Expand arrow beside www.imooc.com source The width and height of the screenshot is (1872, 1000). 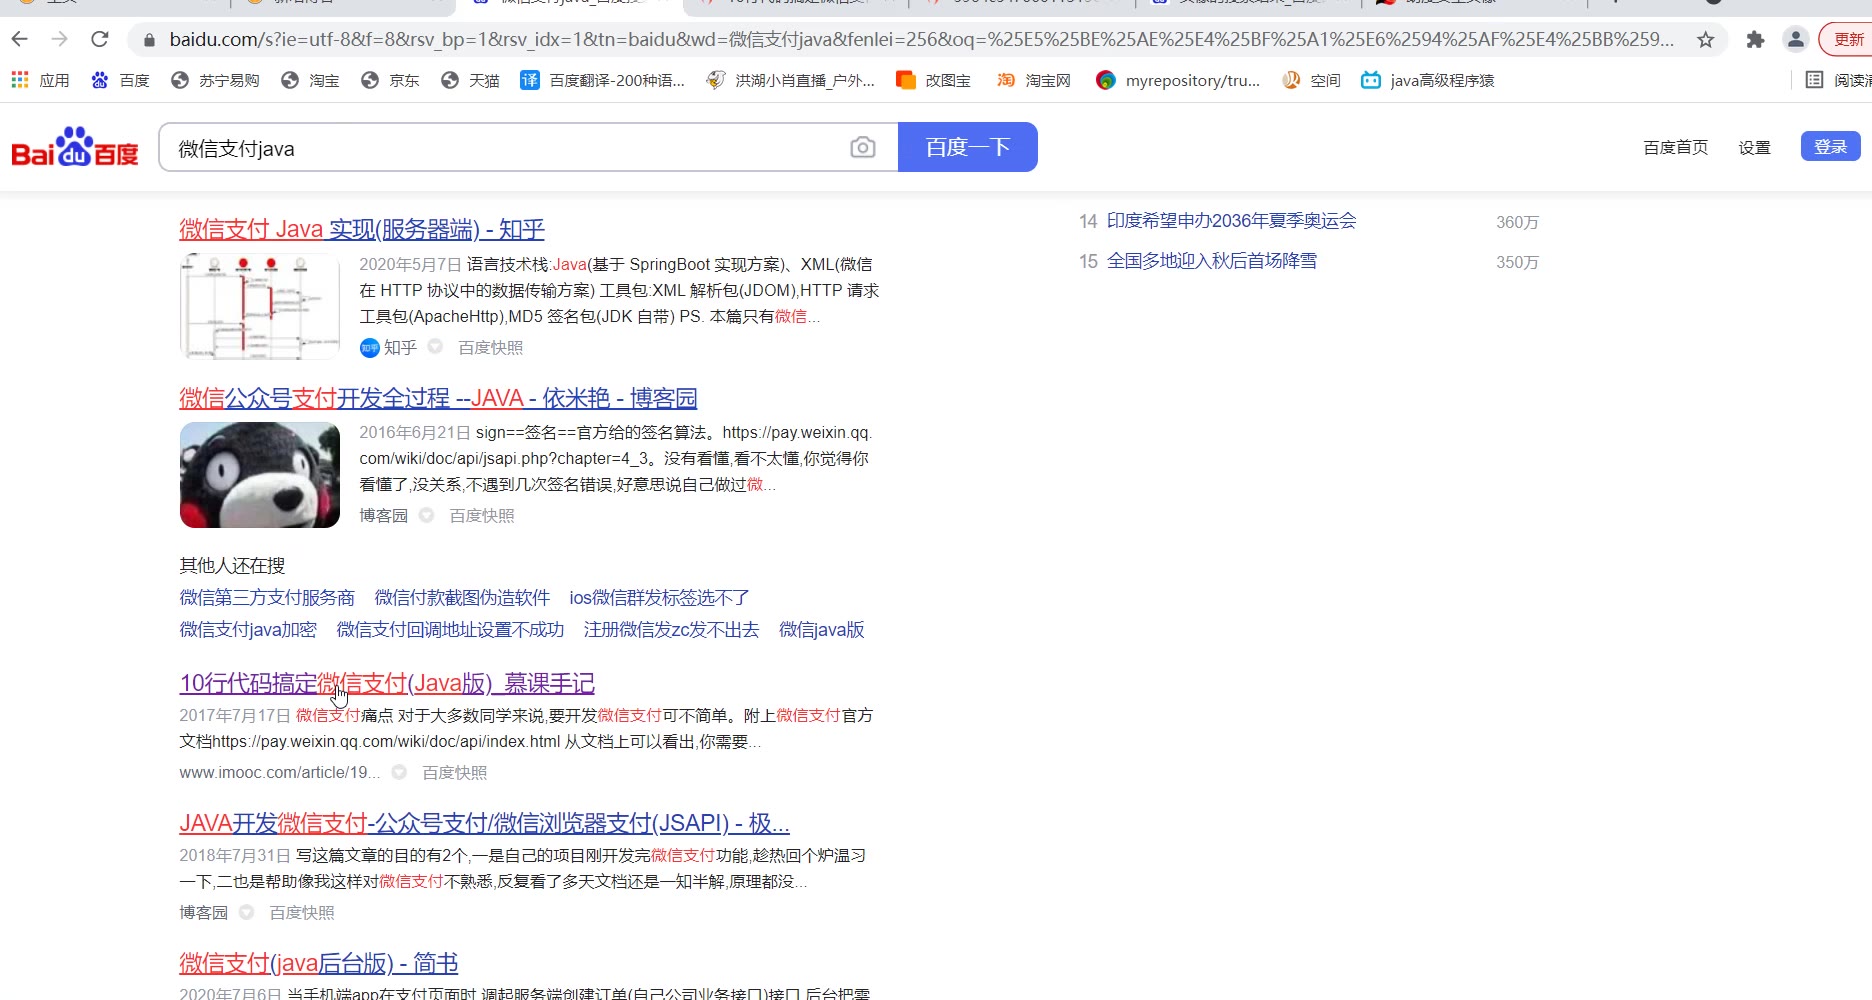click(399, 772)
